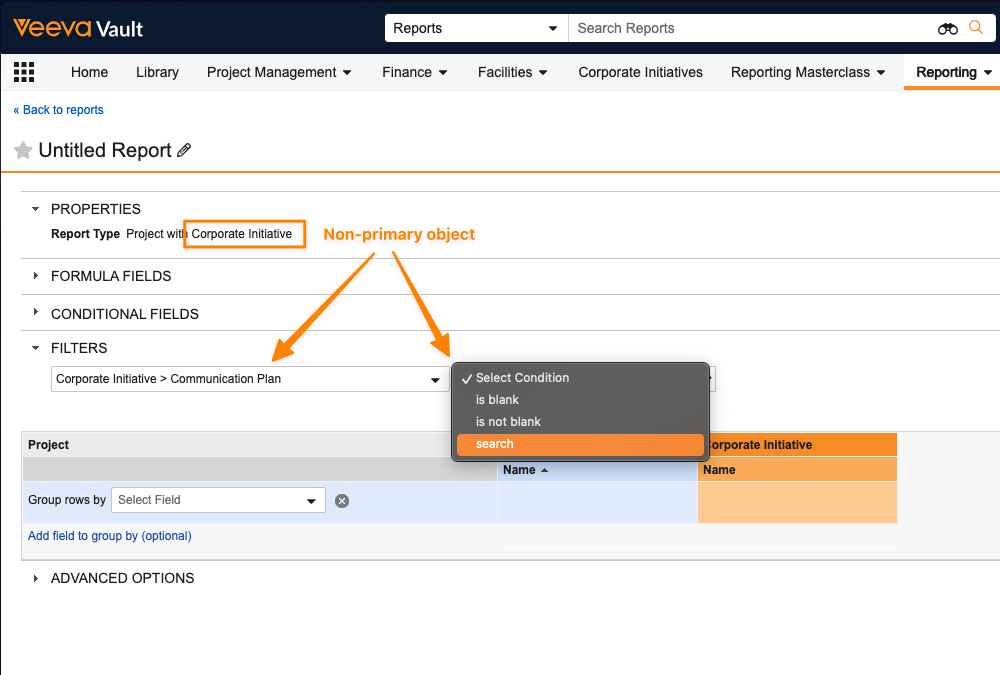
Task: Select the 'is blank' condition
Action: [580, 400]
